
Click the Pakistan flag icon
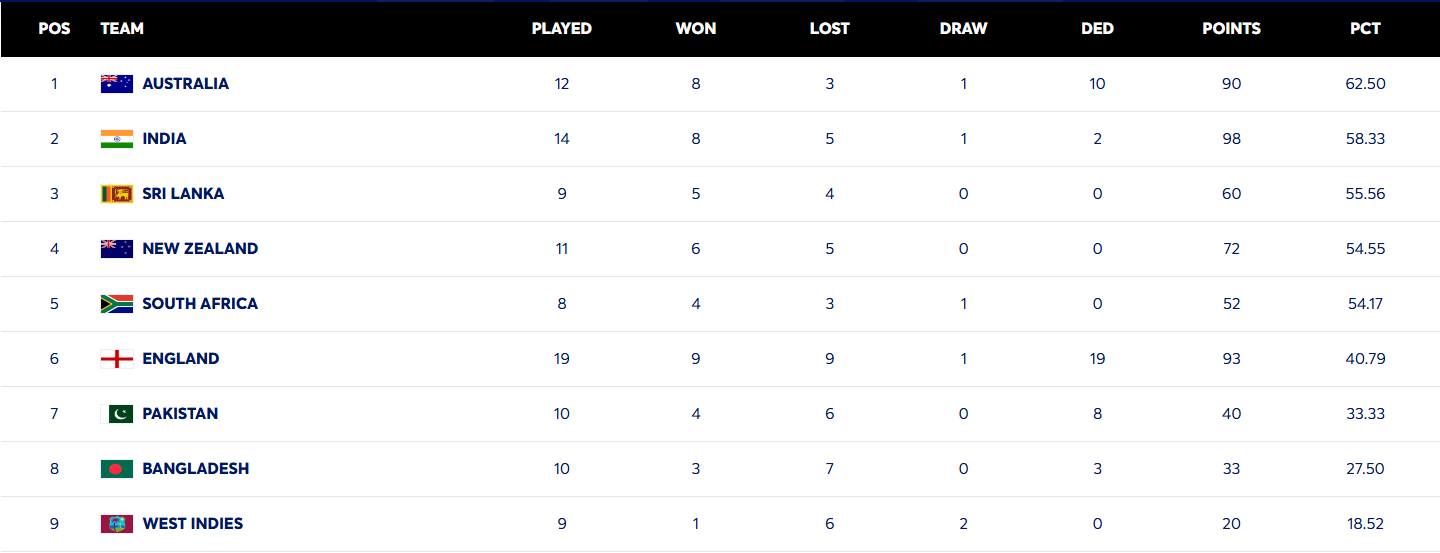117,414
